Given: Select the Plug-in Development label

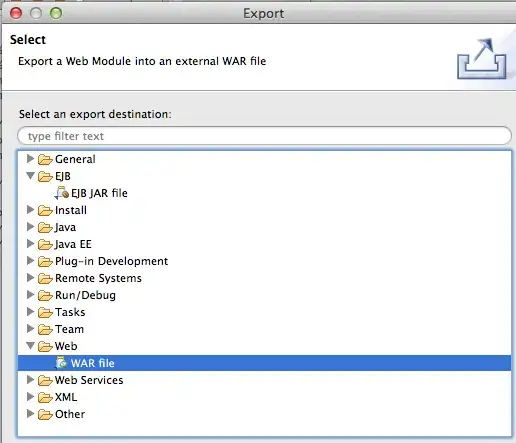Looking at the screenshot, I should (112, 261).
